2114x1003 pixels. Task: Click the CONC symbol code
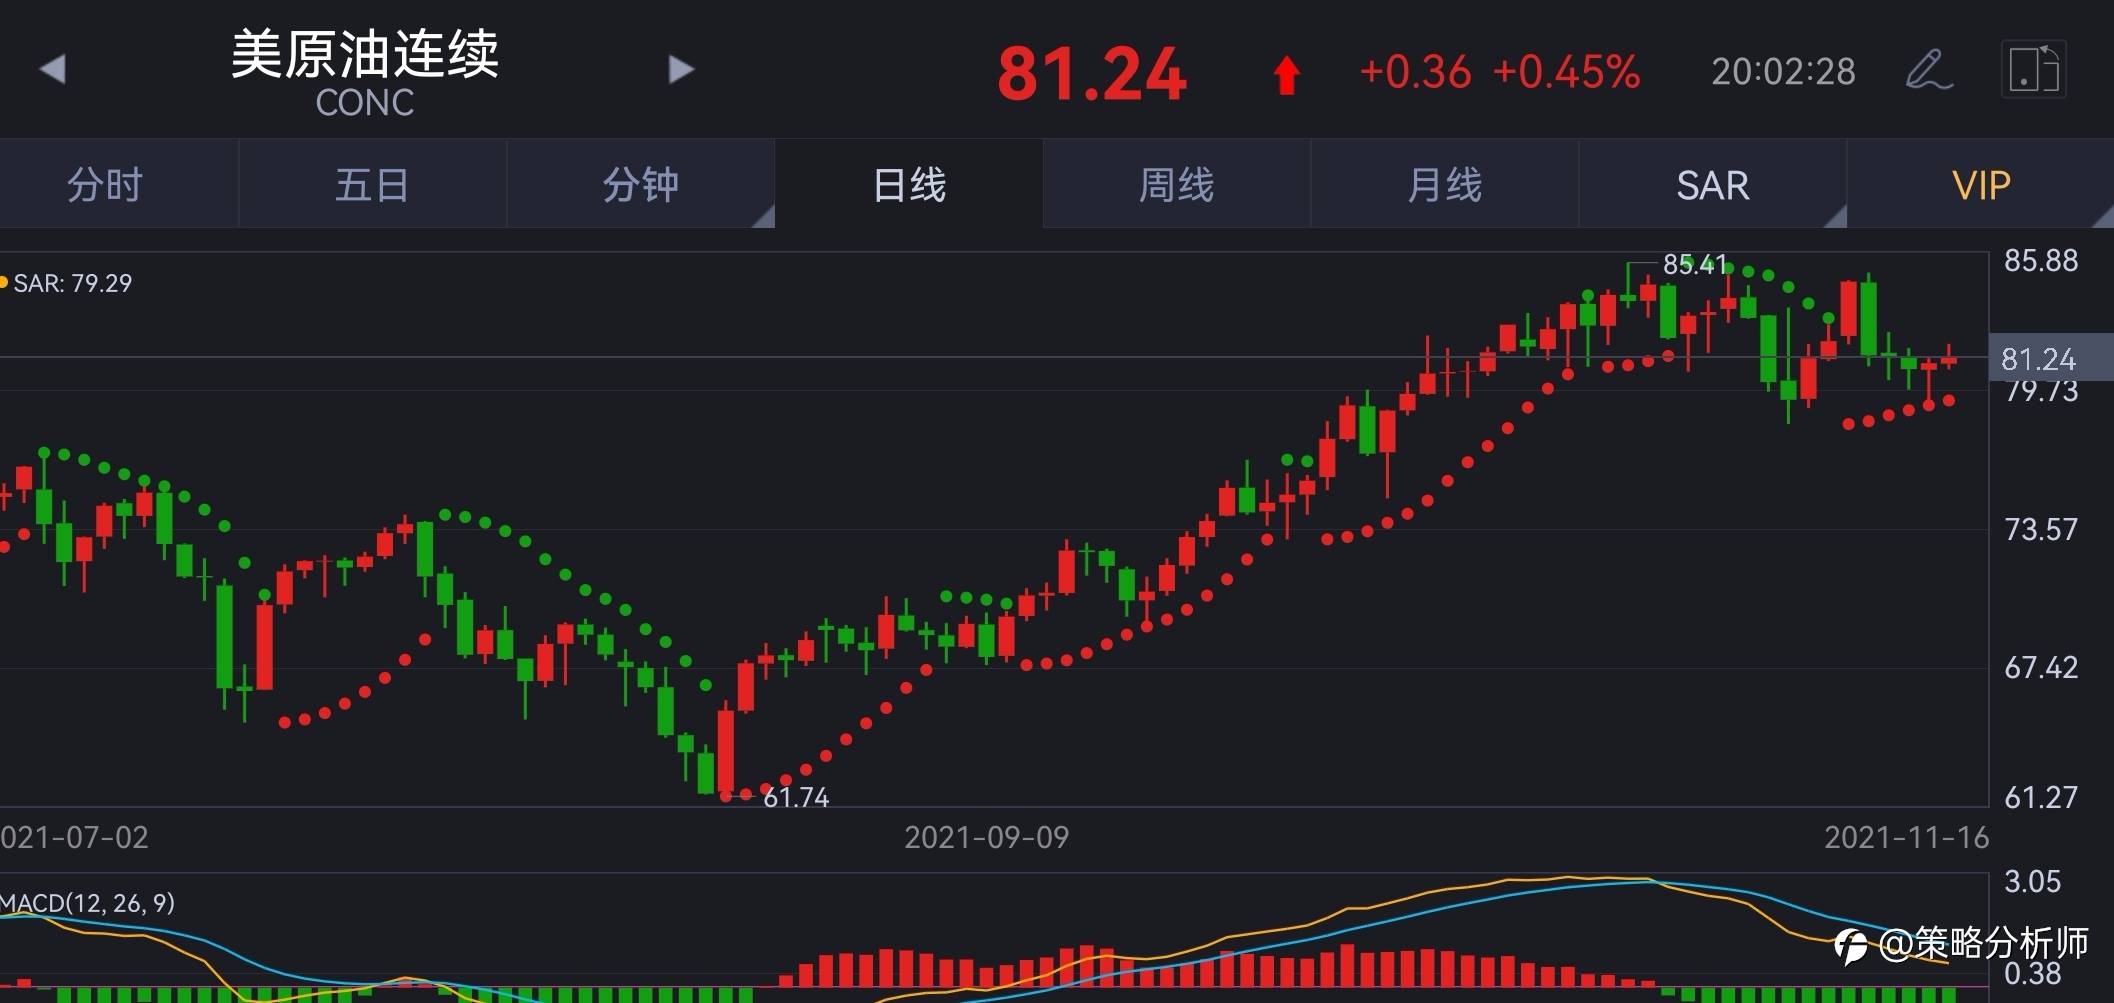[x=365, y=103]
